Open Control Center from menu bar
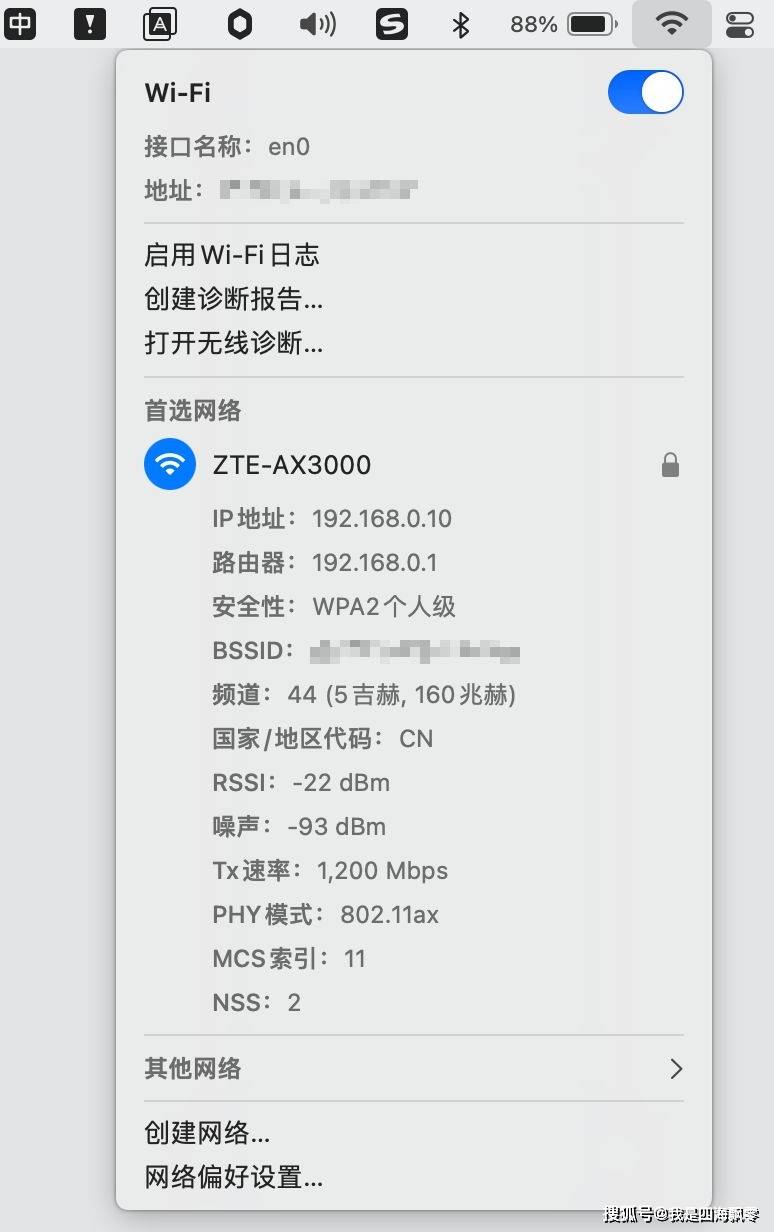This screenshot has height=1232, width=774. click(740, 24)
